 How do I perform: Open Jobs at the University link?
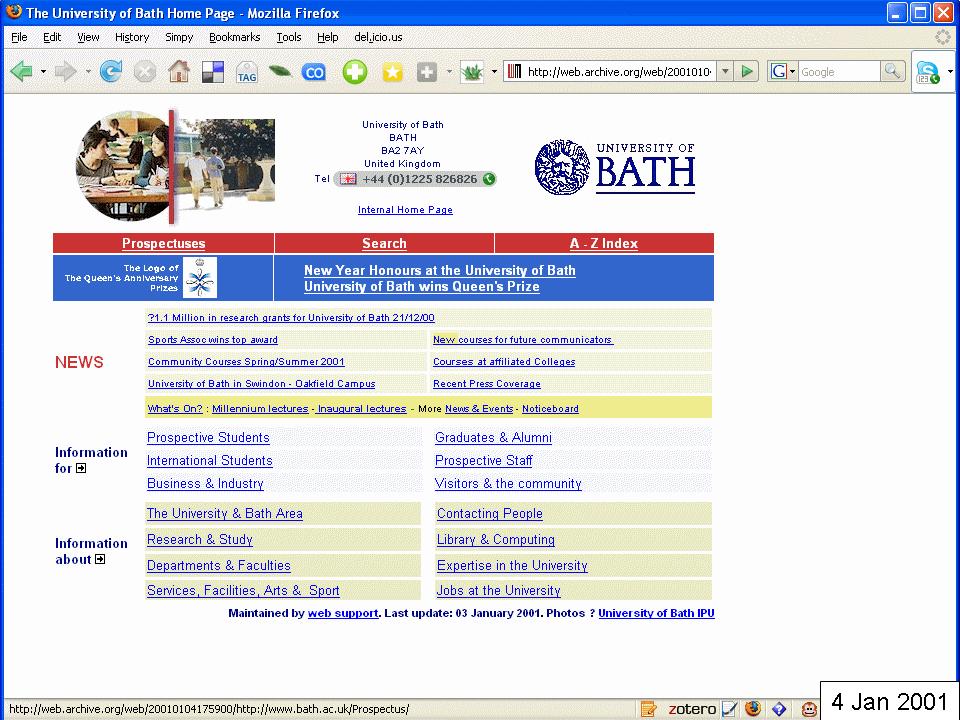pyautogui.click(x=498, y=590)
